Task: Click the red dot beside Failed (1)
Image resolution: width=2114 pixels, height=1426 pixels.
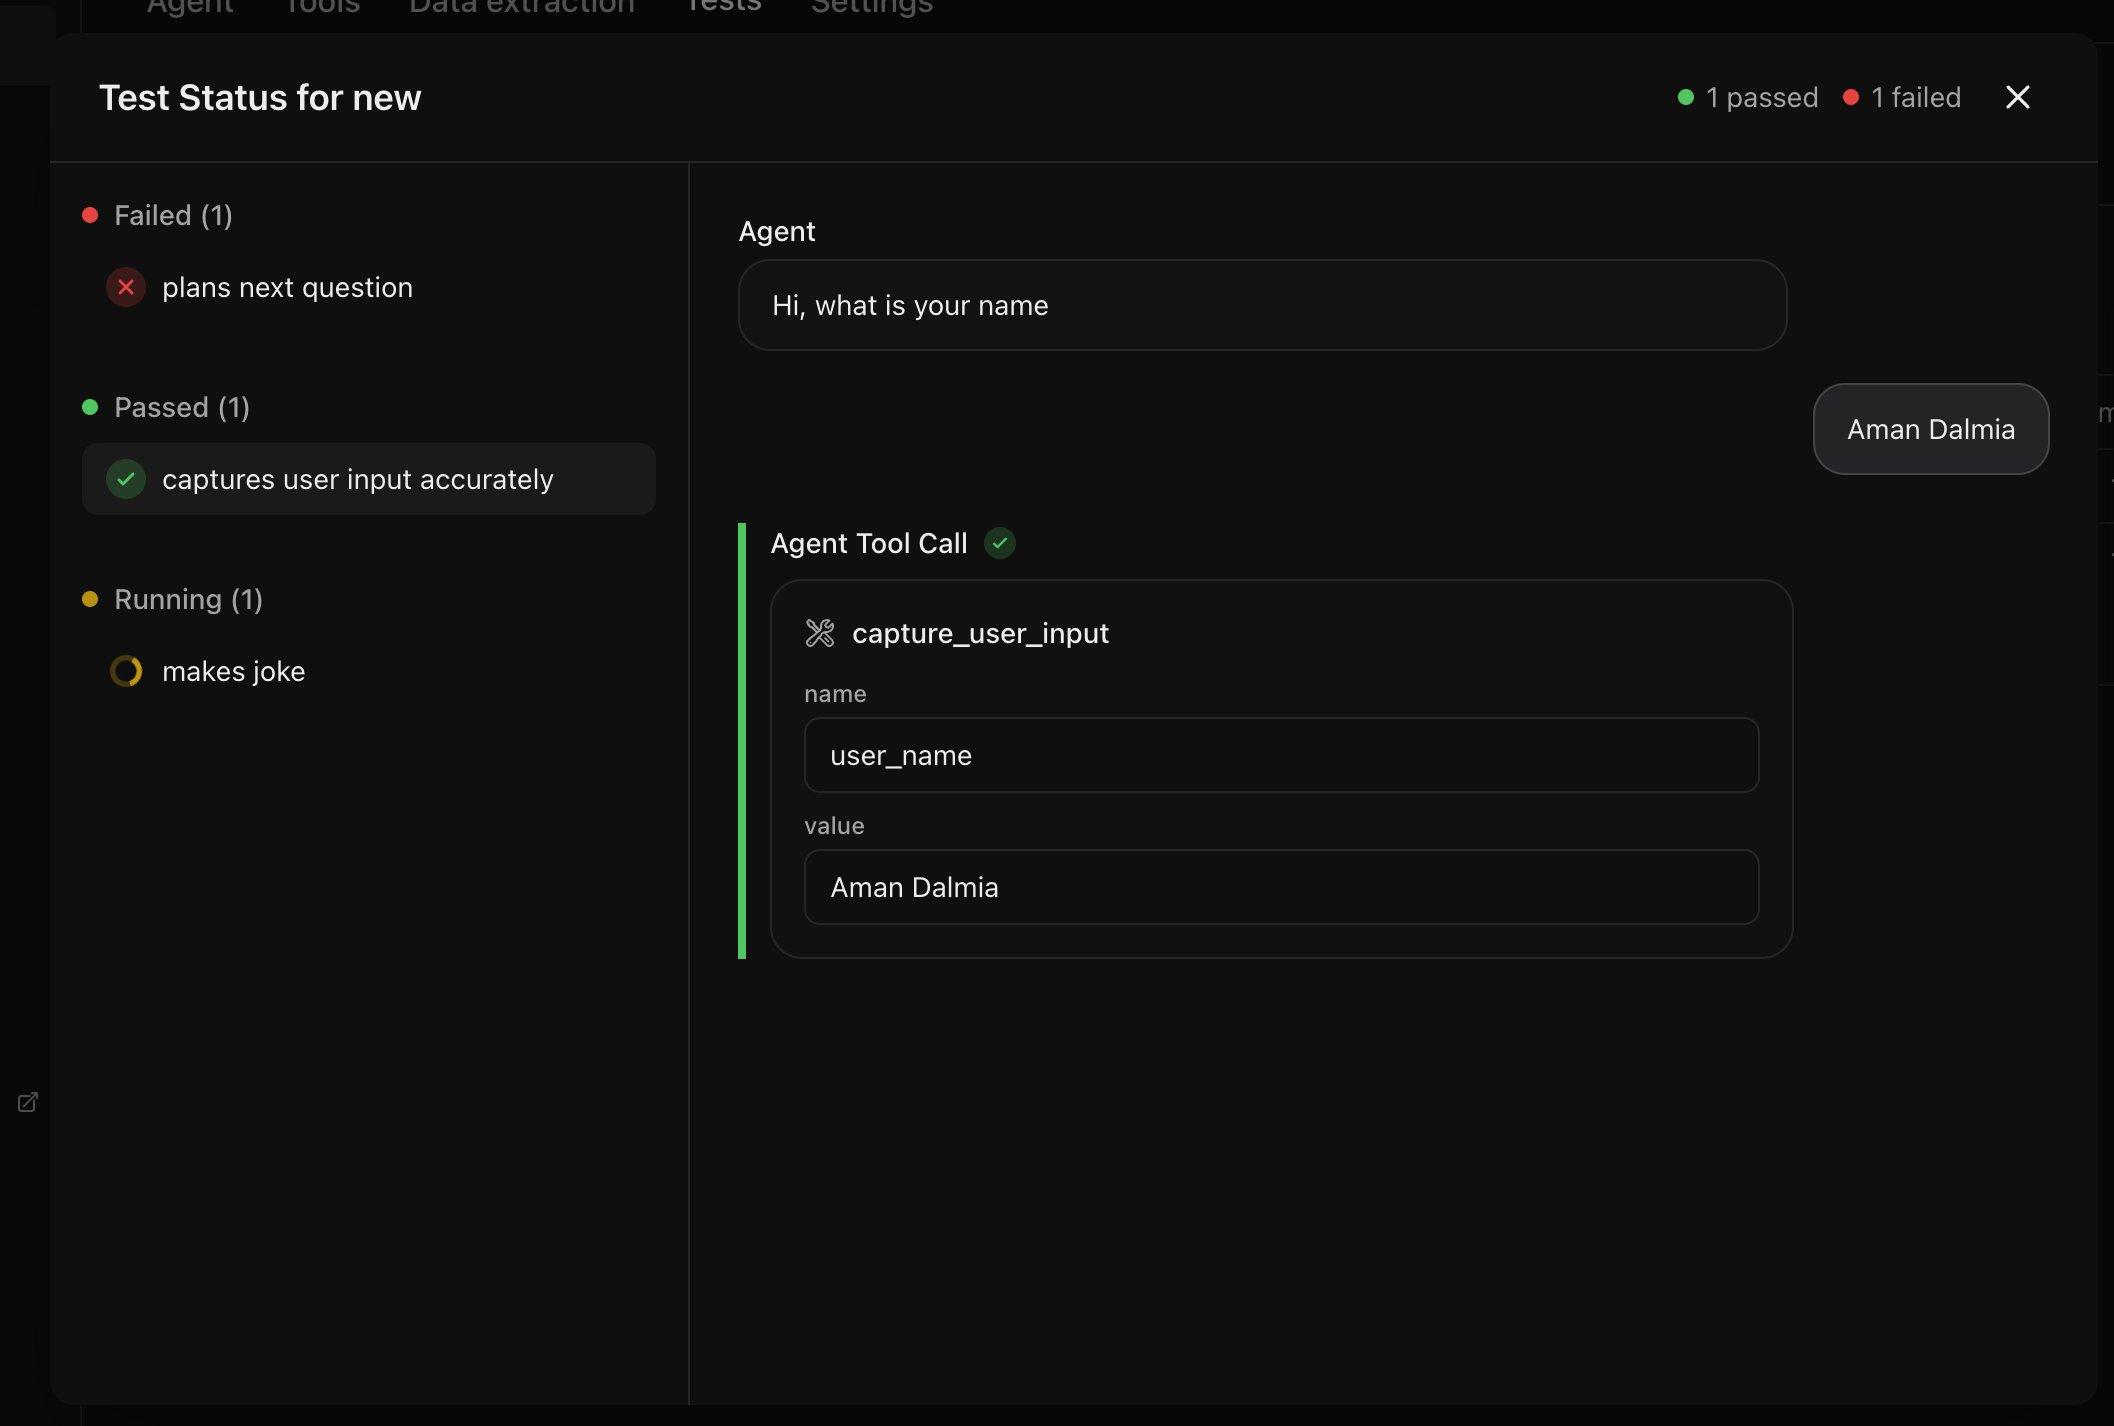Action: point(90,216)
